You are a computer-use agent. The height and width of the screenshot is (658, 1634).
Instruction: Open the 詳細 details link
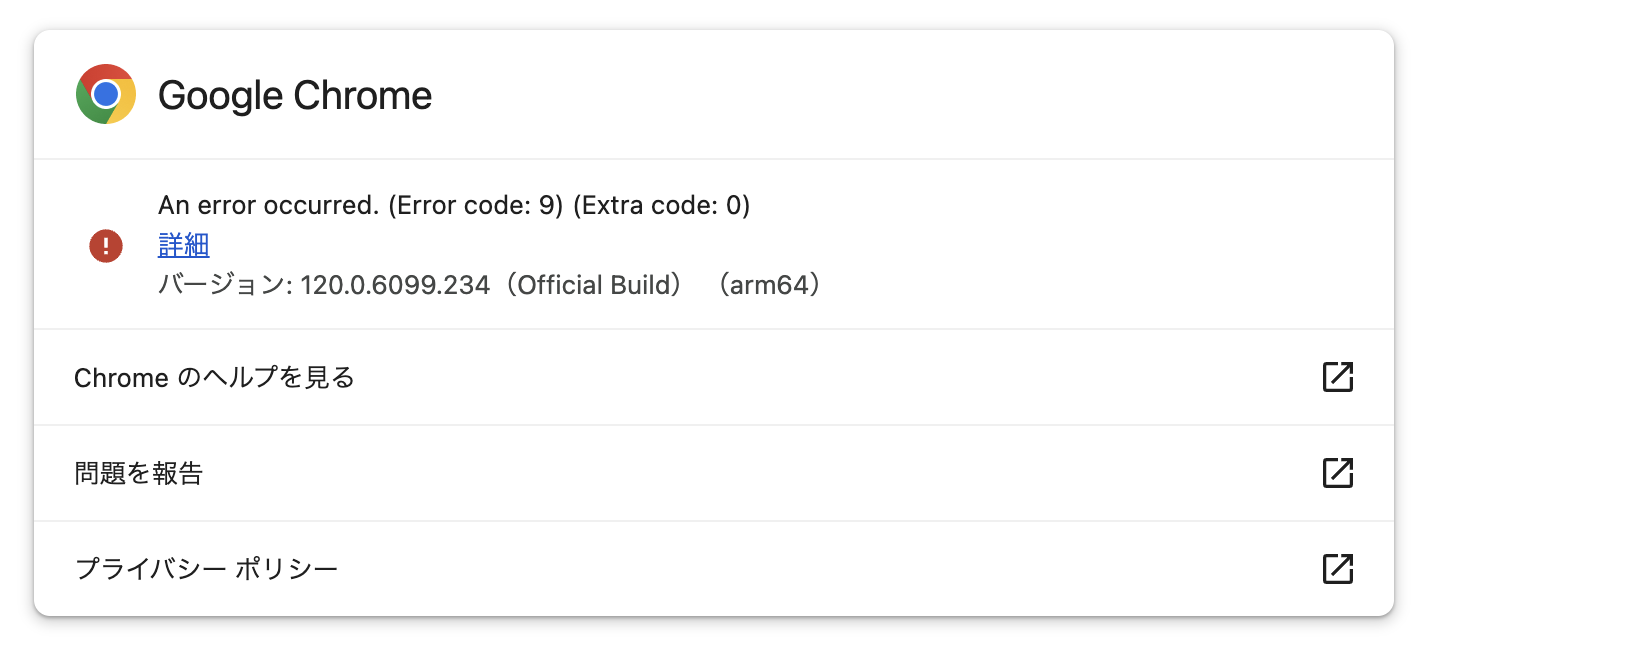pos(184,245)
